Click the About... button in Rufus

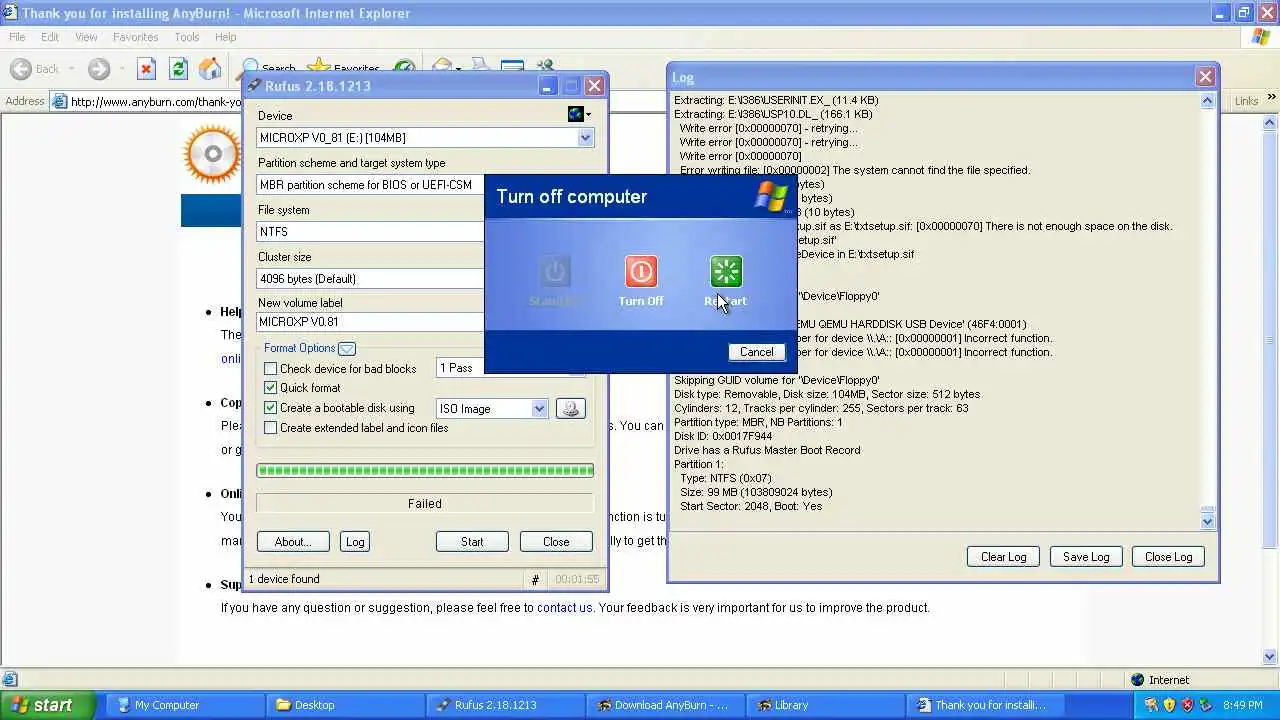pyautogui.click(x=293, y=542)
